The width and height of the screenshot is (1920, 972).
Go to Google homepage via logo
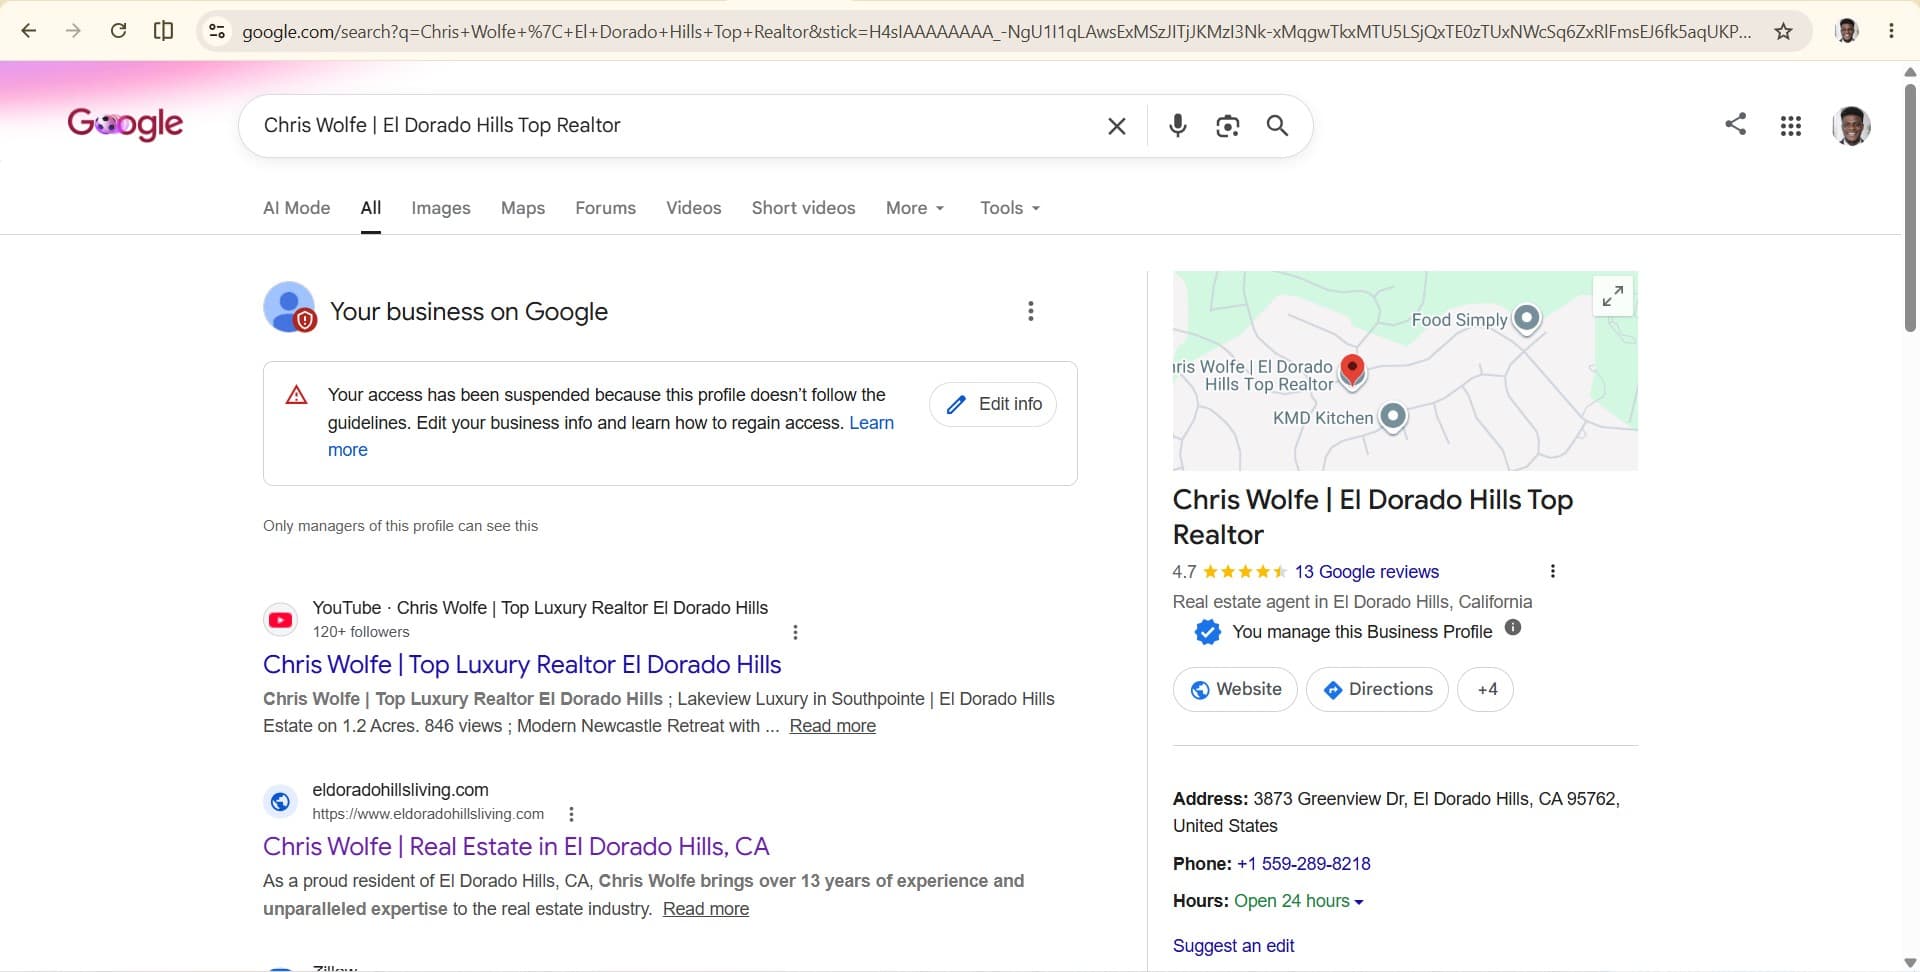[125, 124]
